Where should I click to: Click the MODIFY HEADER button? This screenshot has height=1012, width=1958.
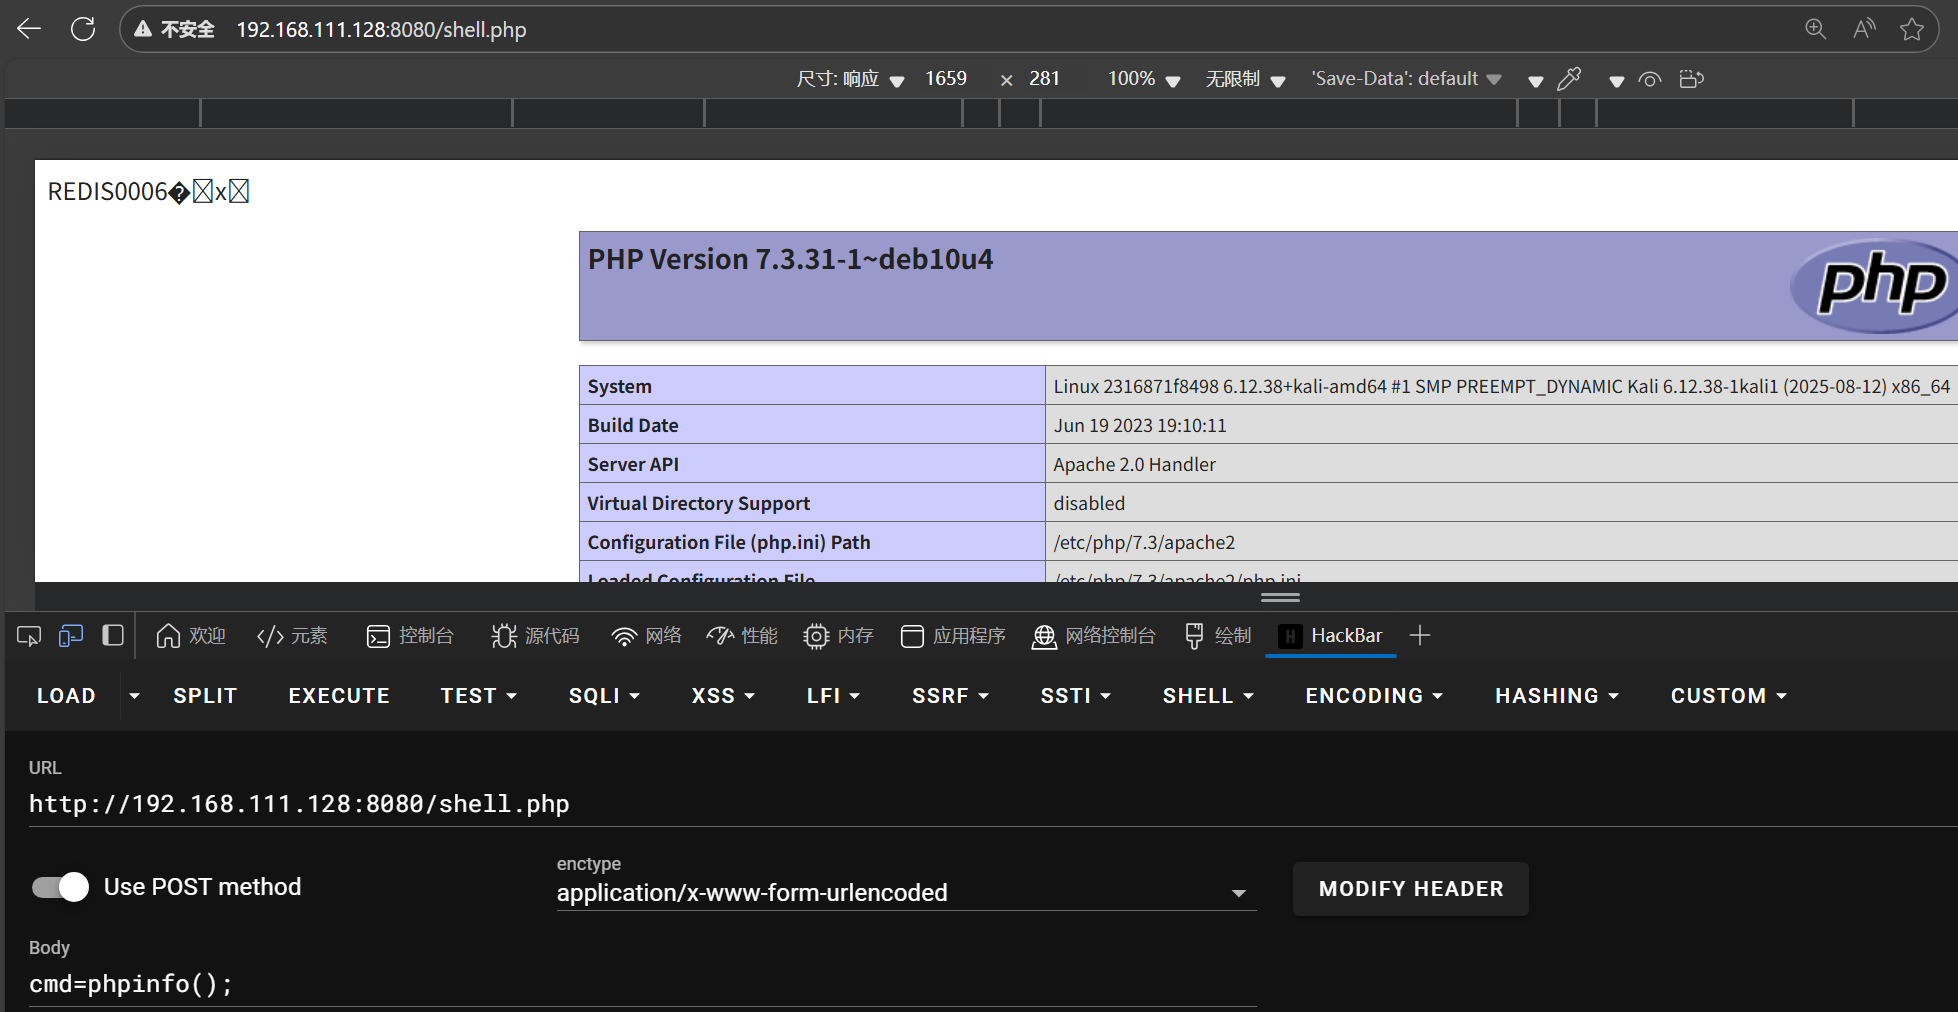coord(1411,889)
